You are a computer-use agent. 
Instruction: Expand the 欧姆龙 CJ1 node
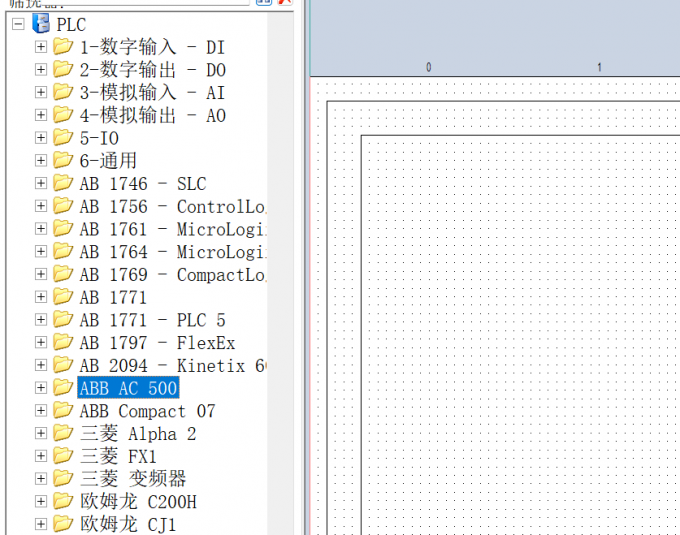click(41, 524)
